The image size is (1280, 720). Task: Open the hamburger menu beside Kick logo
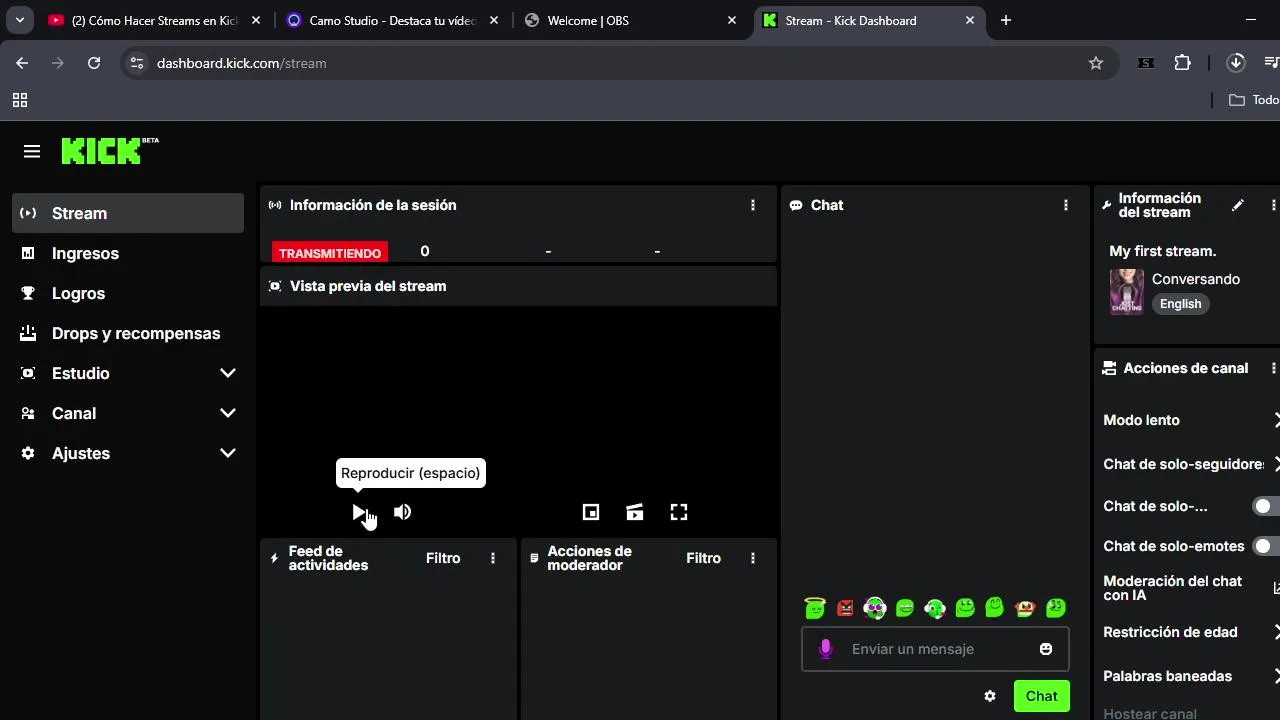(32, 151)
